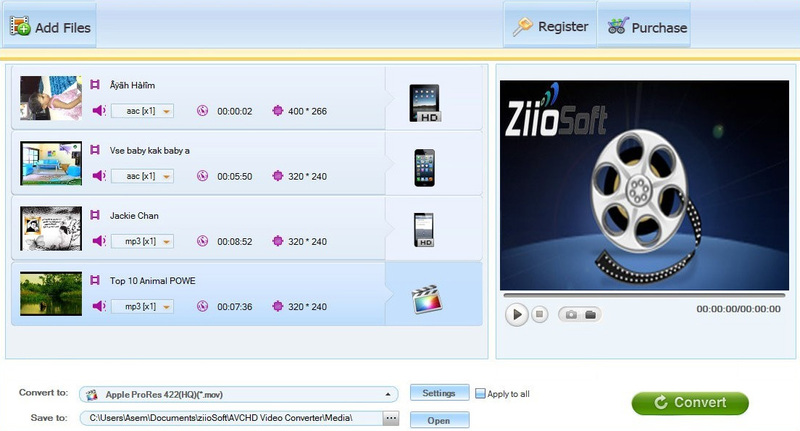Click the 00:07:36 duration value
This screenshot has height=431, width=800.
[x=235, y=307]
